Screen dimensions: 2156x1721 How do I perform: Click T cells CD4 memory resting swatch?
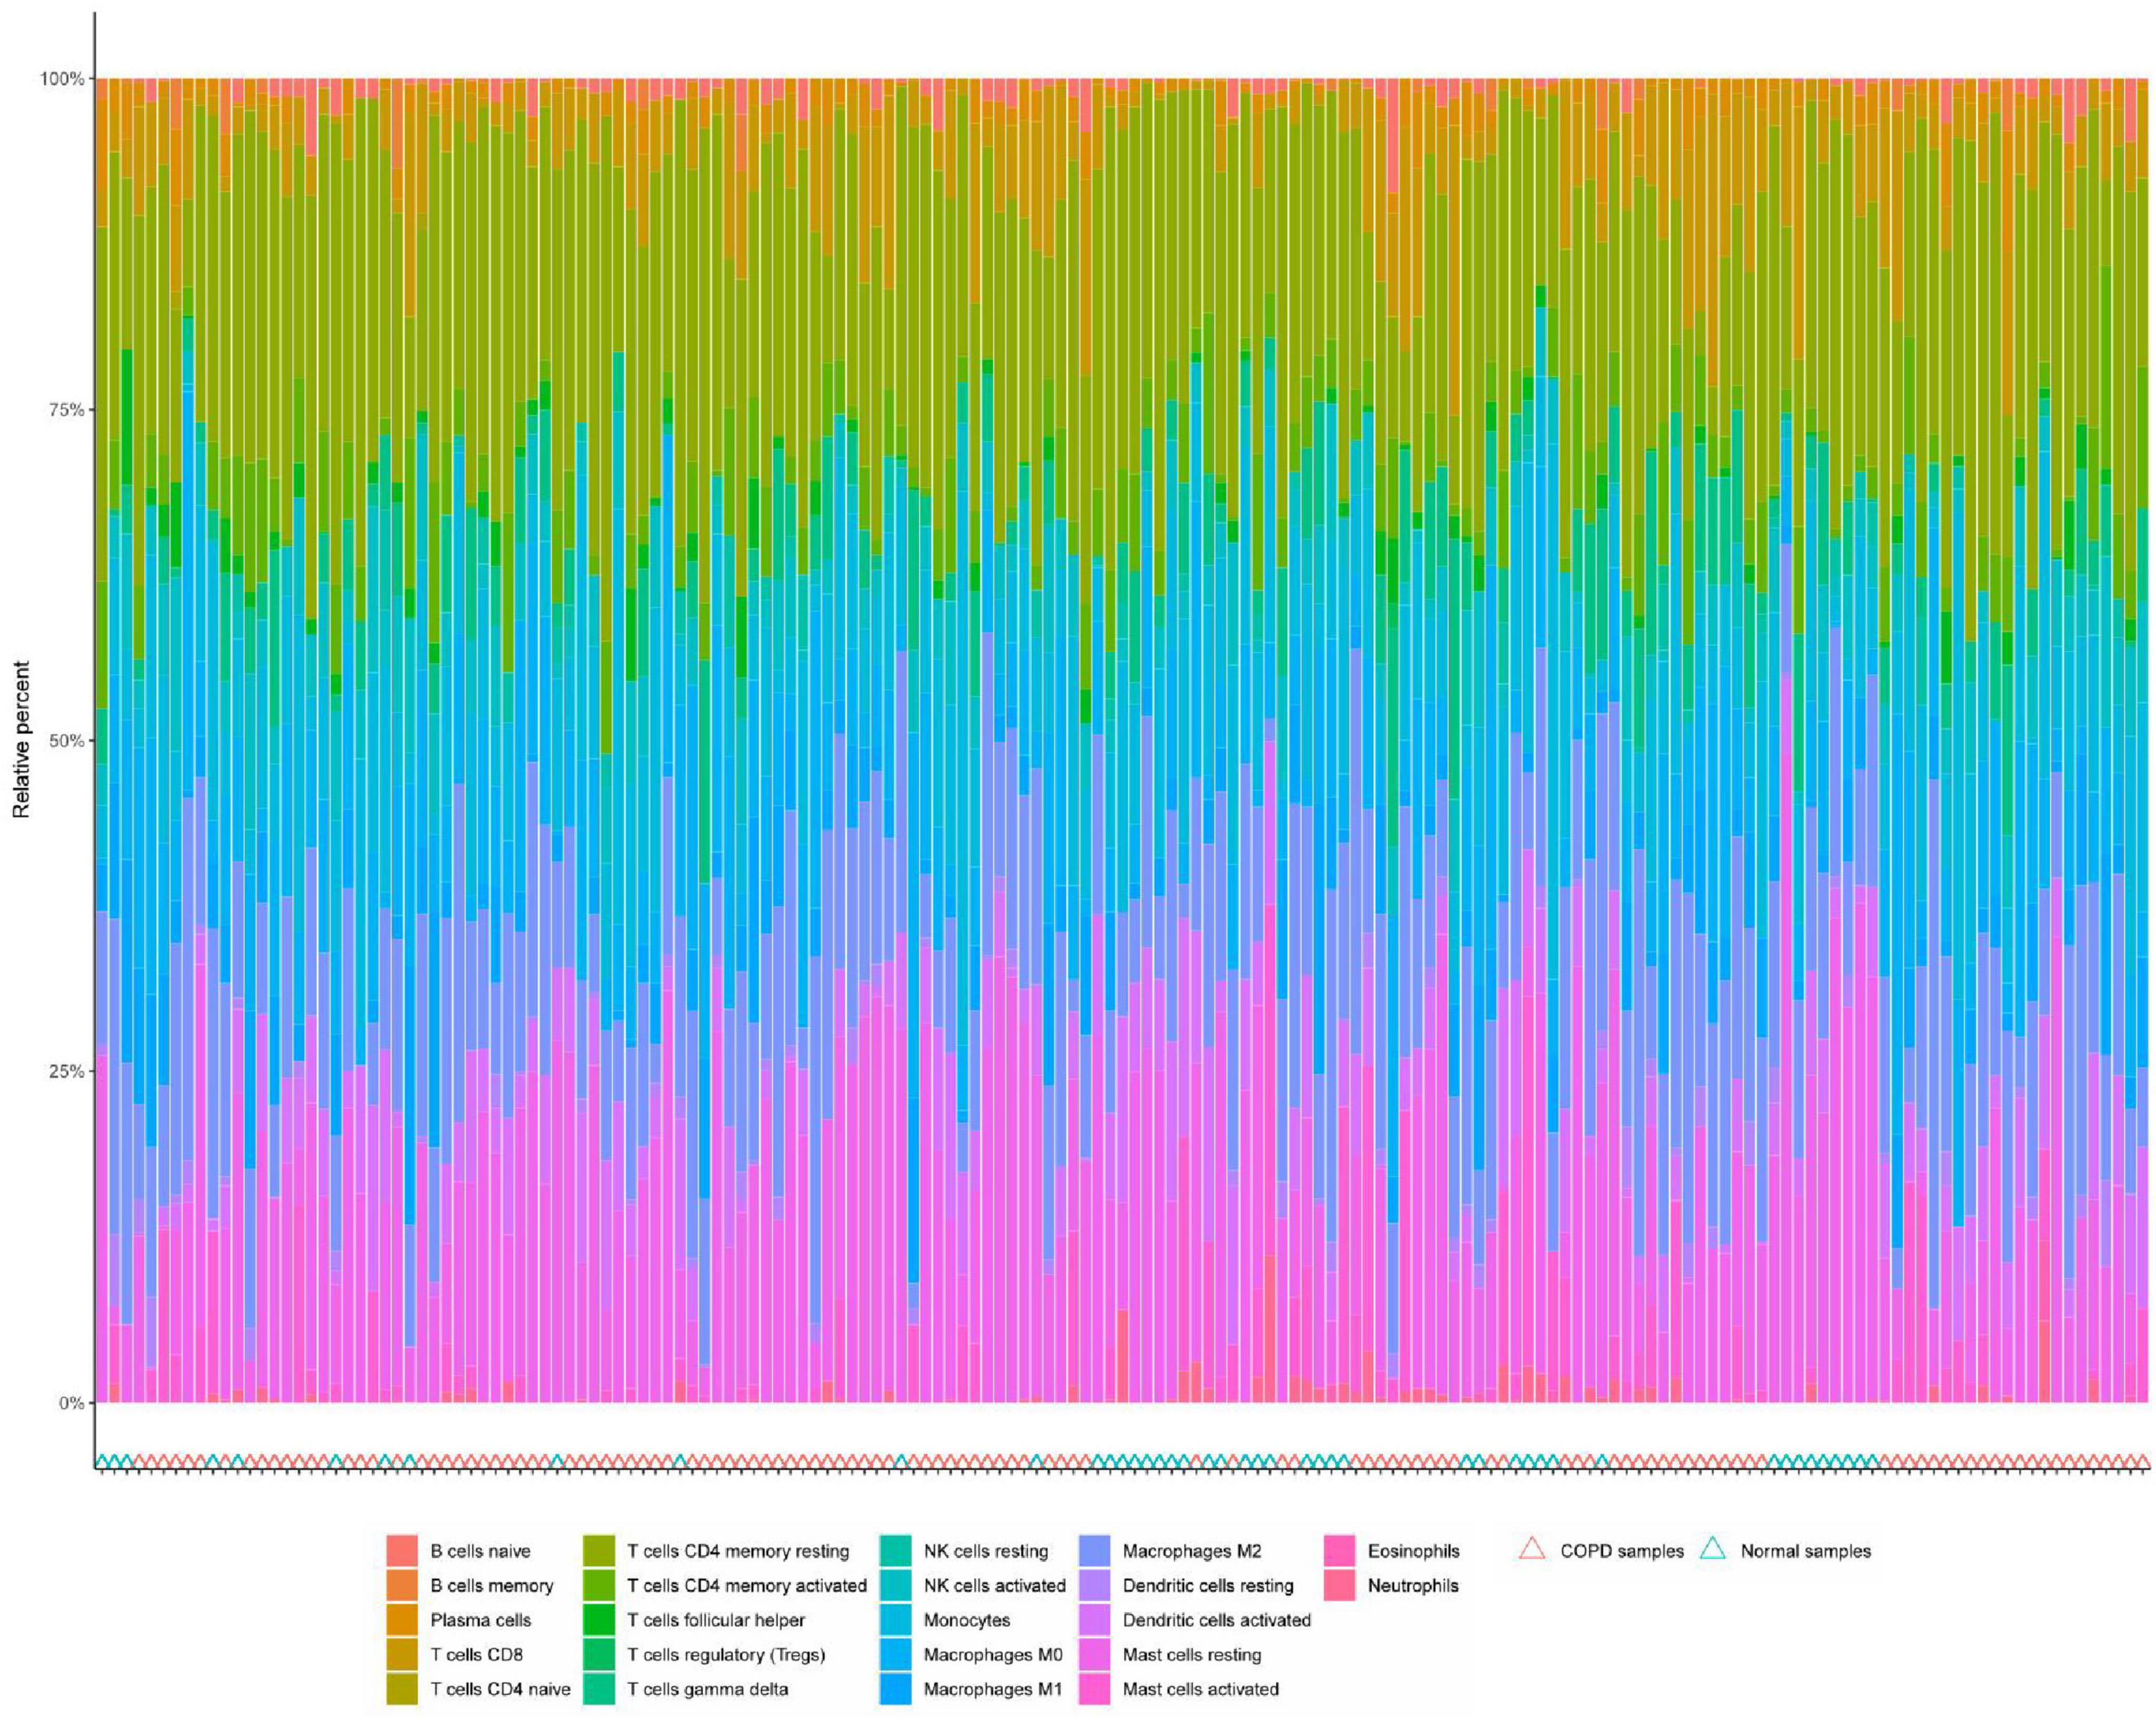click(x=599, y=1550)
